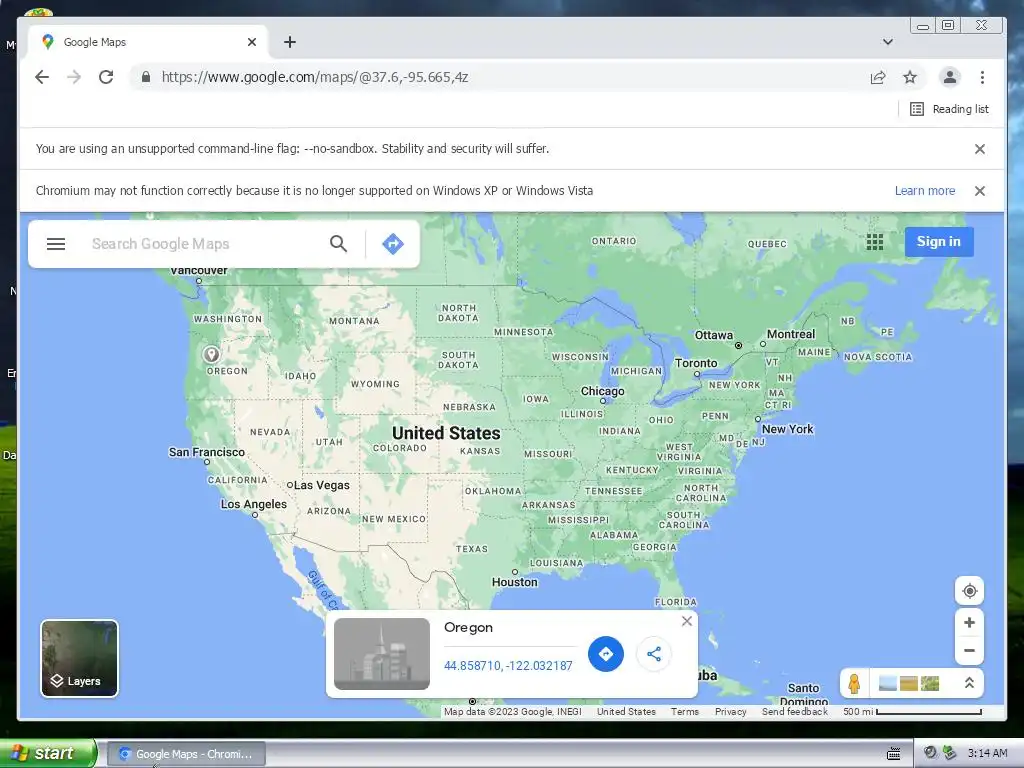This screenshot has width=1024, height=768.
Task: Click the United States country label
Action: coord(446,433)
